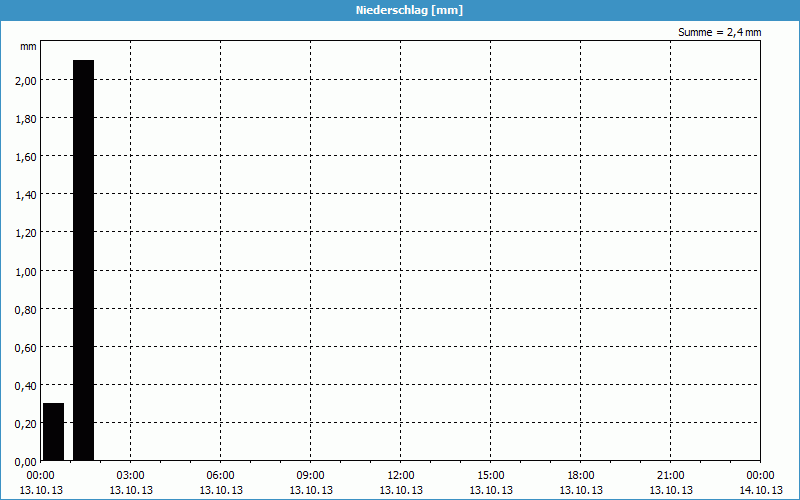Screen dimensions: 800x500
Task: Select the 0,60 y-axis value
Action: pos(26,347)
